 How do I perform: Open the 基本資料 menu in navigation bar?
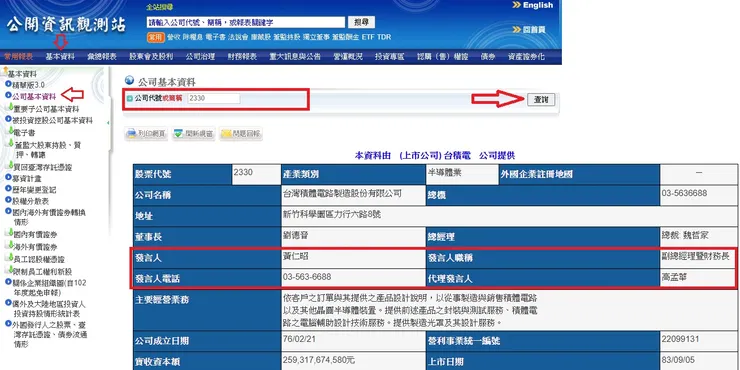60,57
